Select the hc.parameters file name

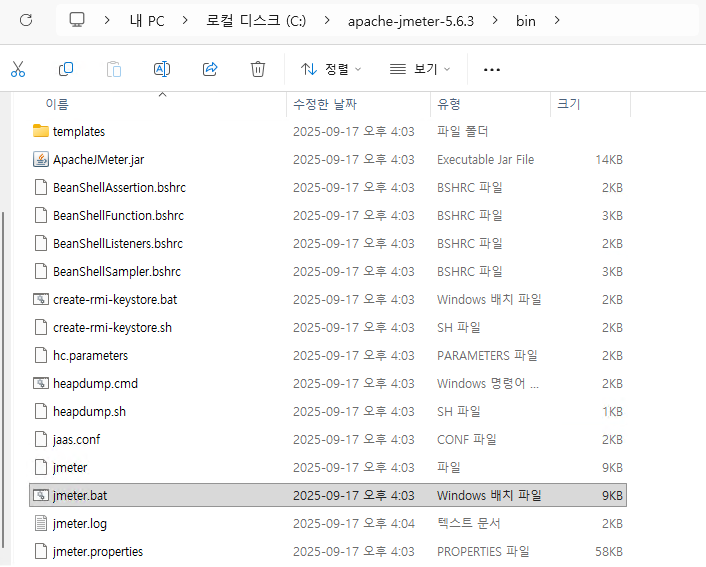point(91,355)
